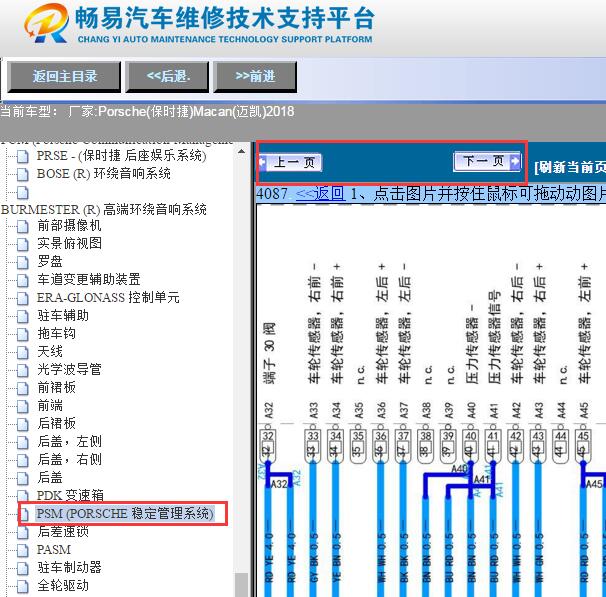The width and height of the screenshot is (606, 597).
Task: Select 拖车钩 entry
Action: 56,333
